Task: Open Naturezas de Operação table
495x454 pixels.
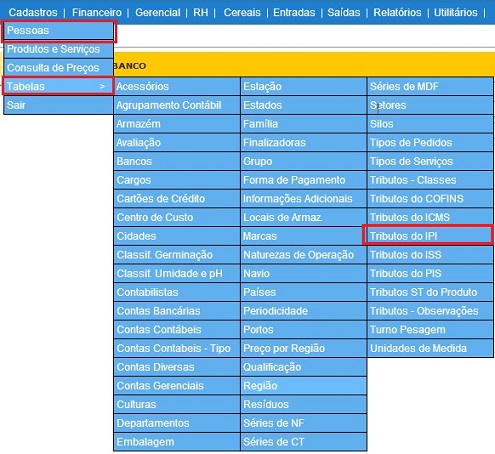Action: tap(303, 255)
